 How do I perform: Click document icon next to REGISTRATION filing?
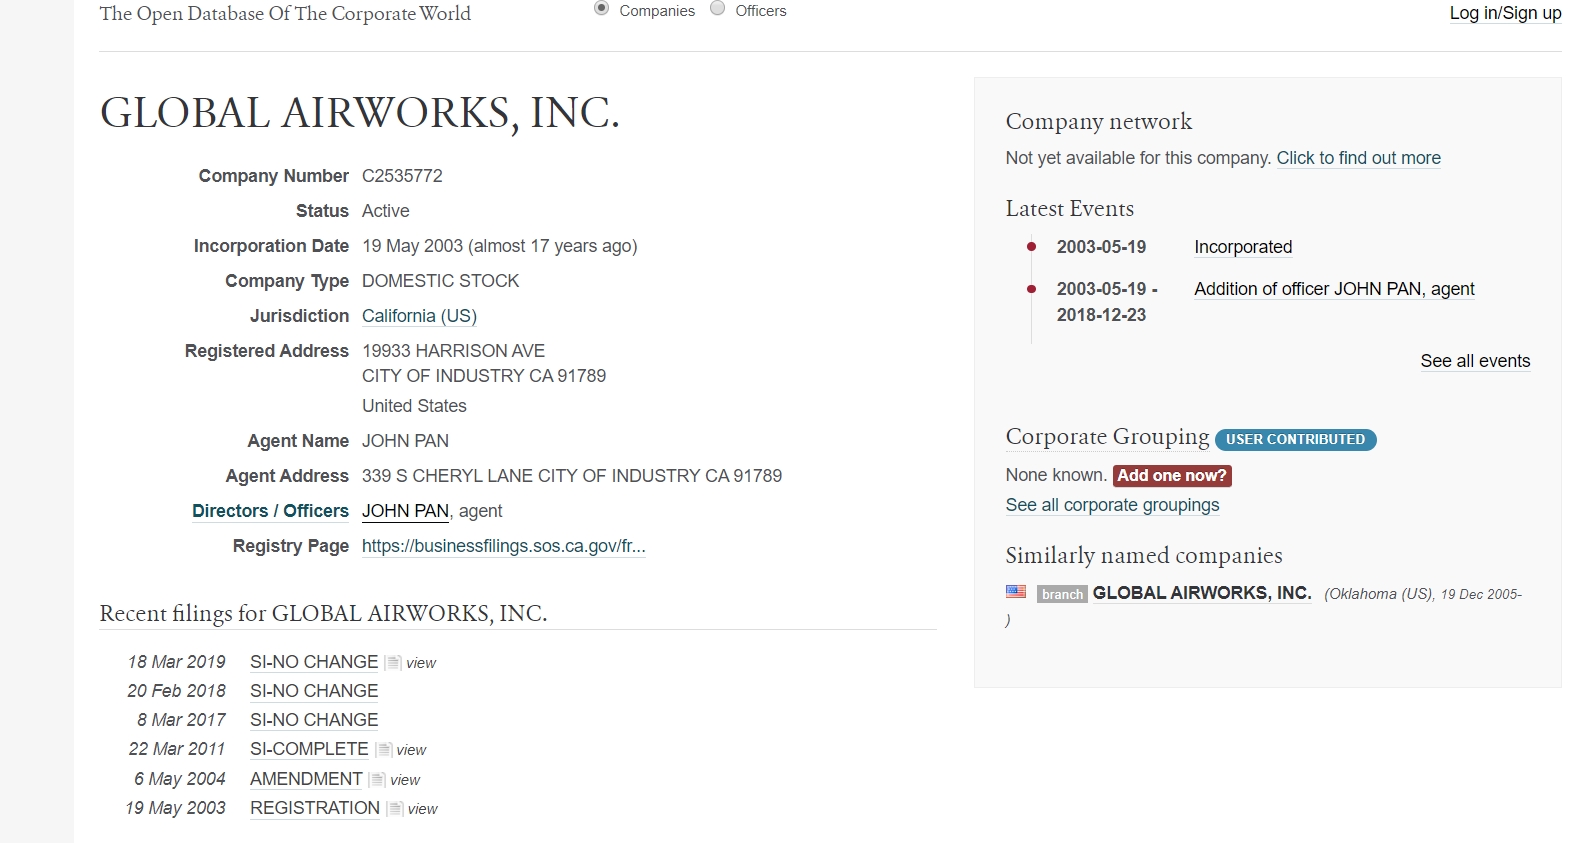[395, 809]
